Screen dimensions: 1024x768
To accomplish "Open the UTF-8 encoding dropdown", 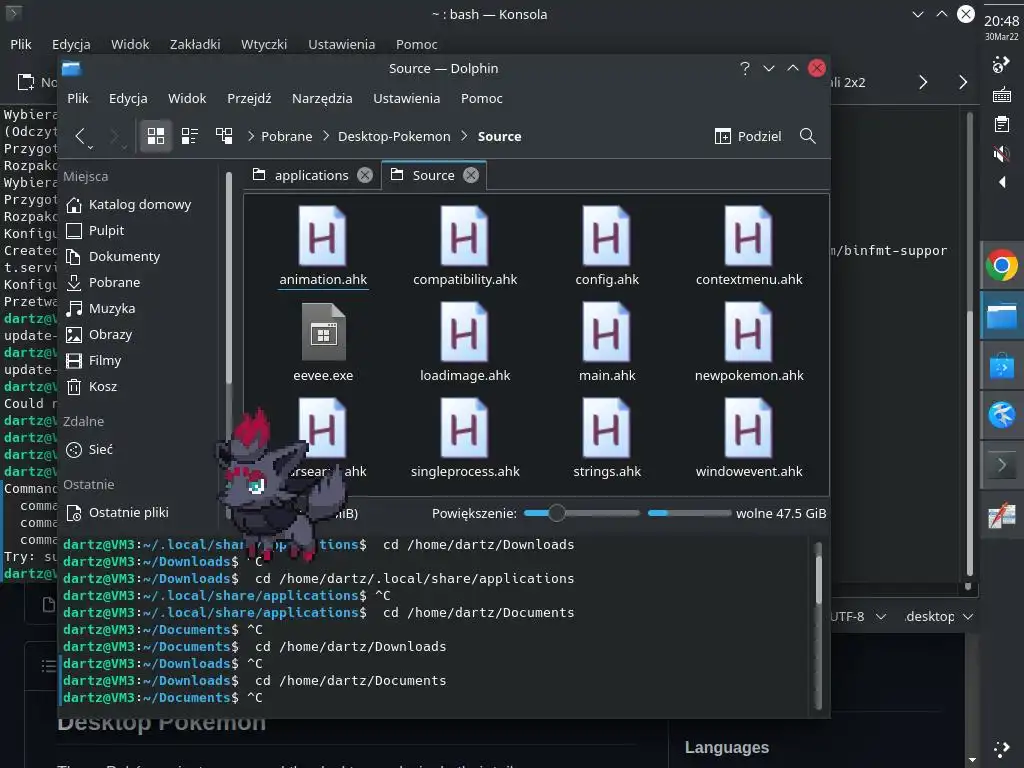I will point(858,616).
